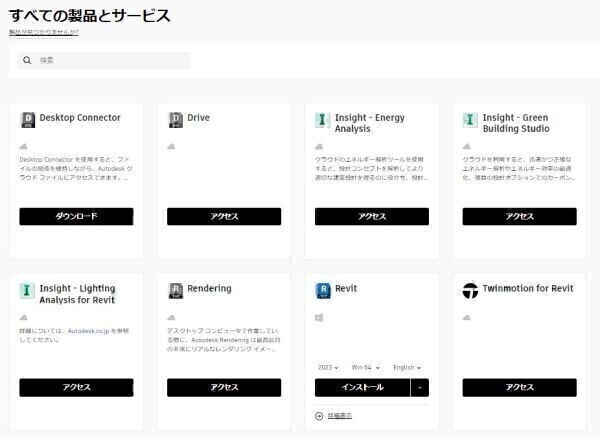Click the Insight - Green Building Studio icon
The image size is (600, 437).
click(470, 120)
